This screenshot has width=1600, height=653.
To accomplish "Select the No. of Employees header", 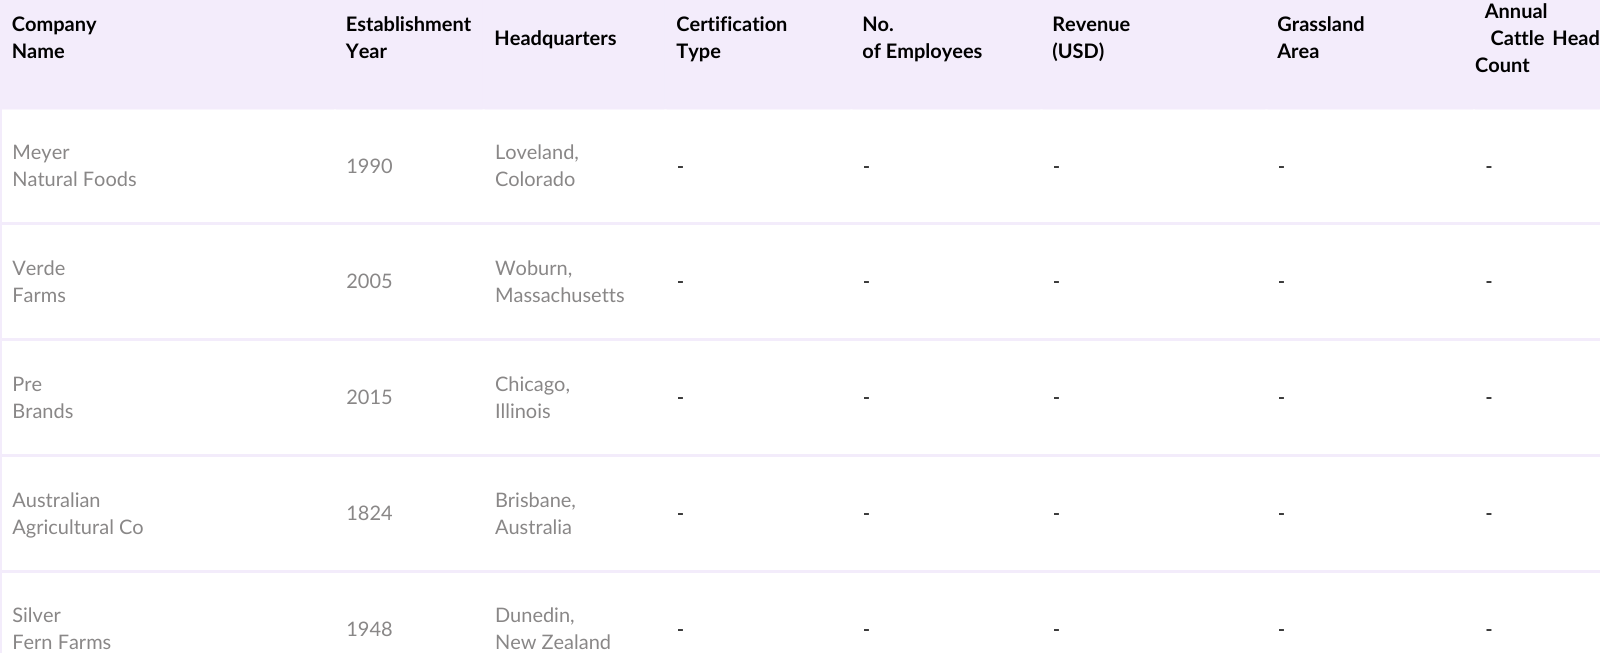I will 921,38.
